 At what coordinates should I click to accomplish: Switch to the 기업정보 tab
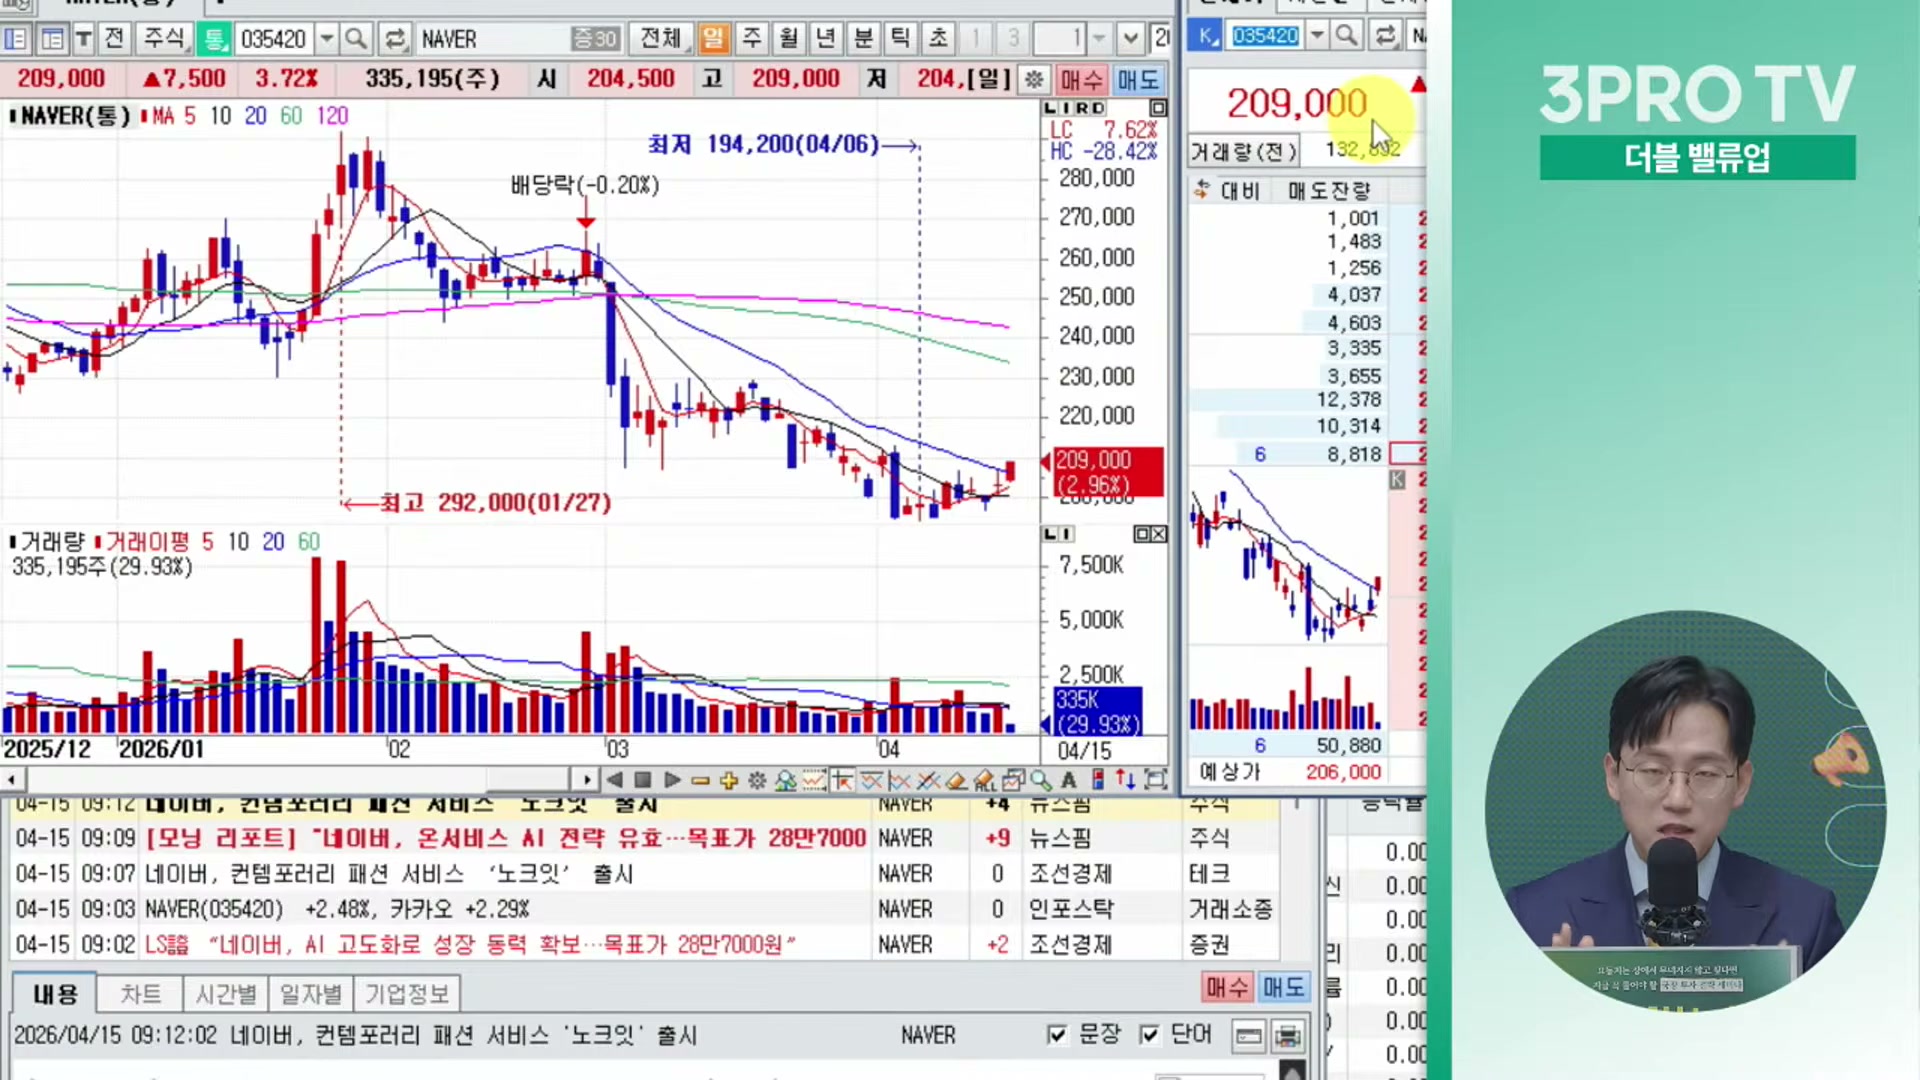point(407,994)
